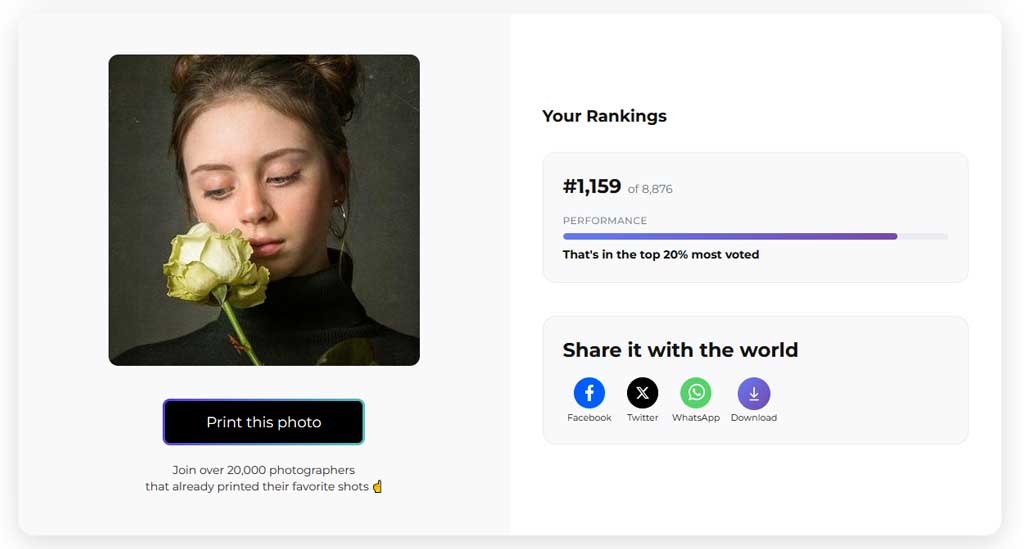Screen dimensions: 1024x549
Task: Open the portrait photo with rose
Action: click(x=264, y=210)
